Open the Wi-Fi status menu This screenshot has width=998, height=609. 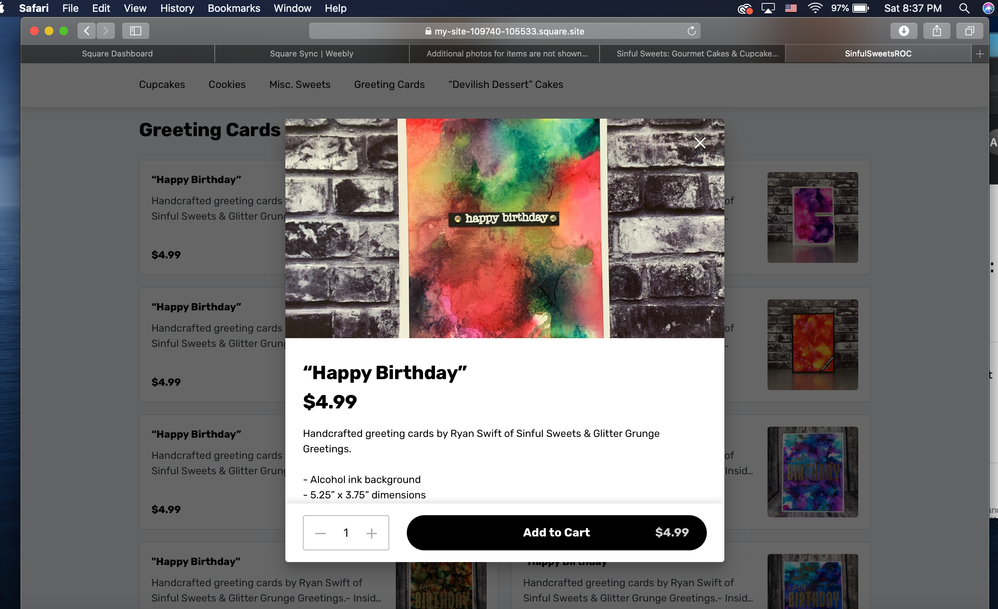click(814, 8)
